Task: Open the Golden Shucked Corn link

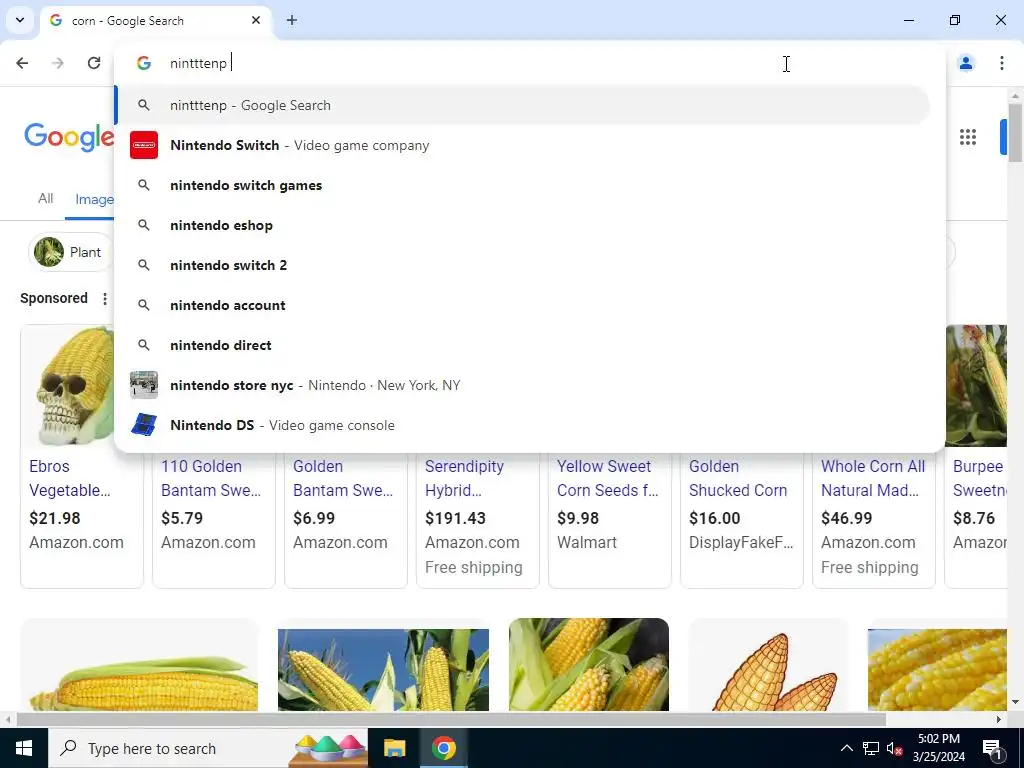Action: pyautogui.click(x=738, y=478)
